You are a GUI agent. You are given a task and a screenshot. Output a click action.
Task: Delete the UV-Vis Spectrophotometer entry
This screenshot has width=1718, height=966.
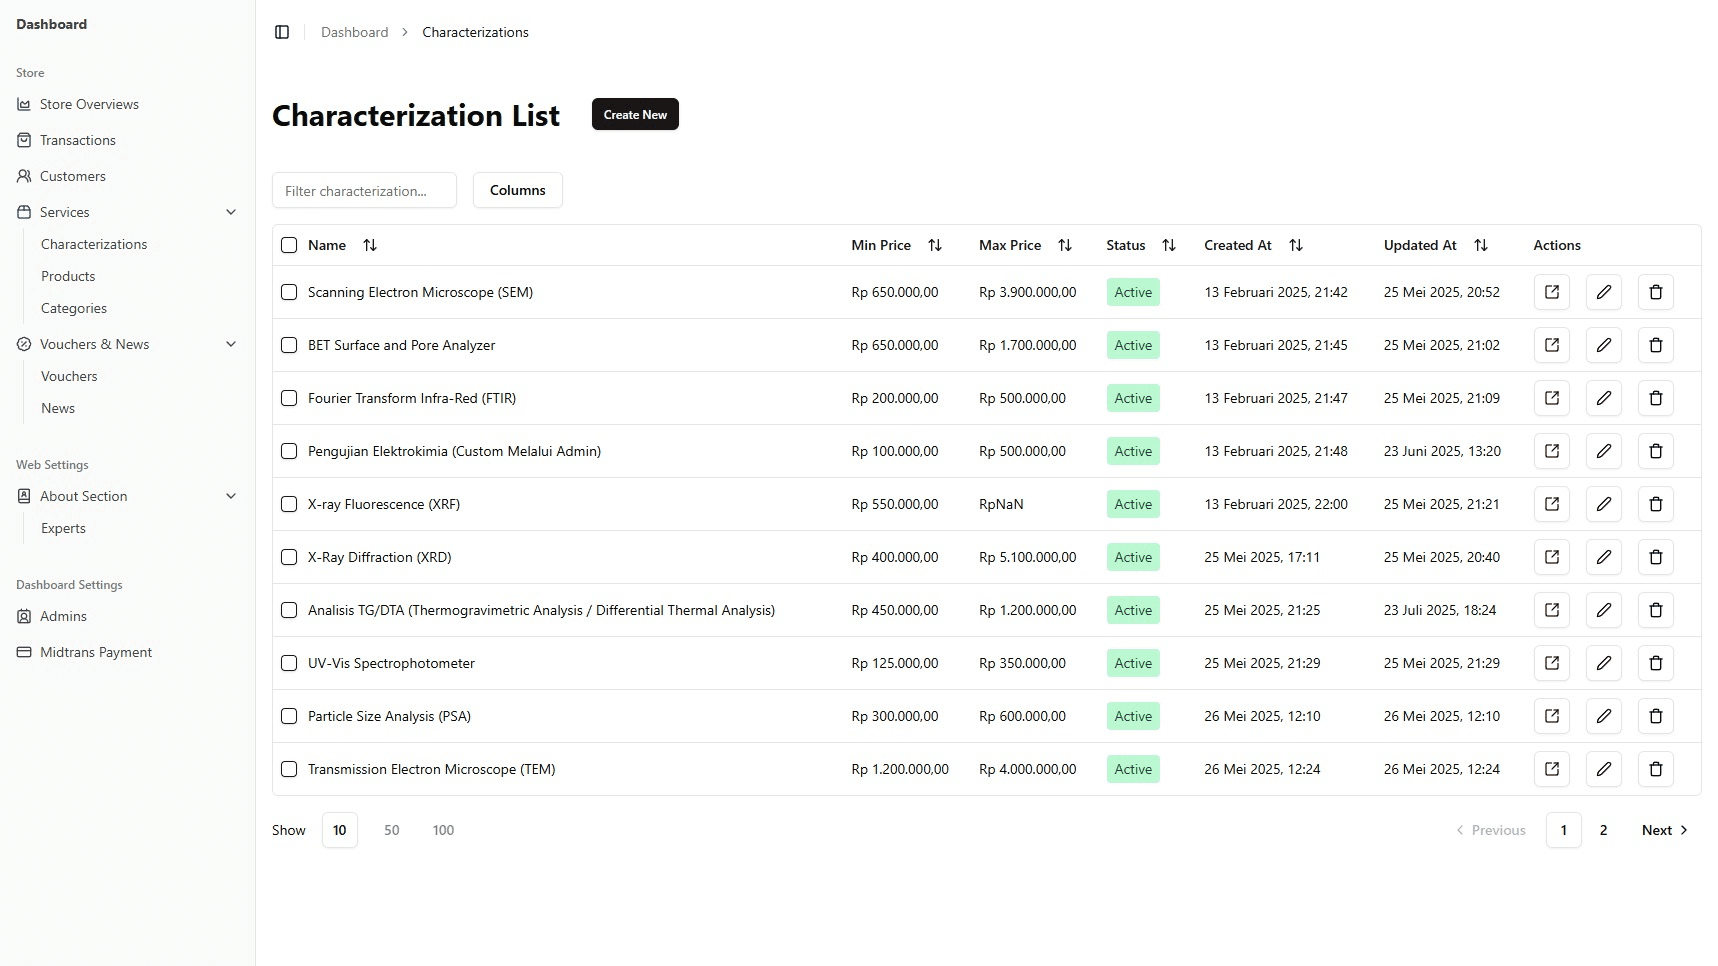point(1655,663)
